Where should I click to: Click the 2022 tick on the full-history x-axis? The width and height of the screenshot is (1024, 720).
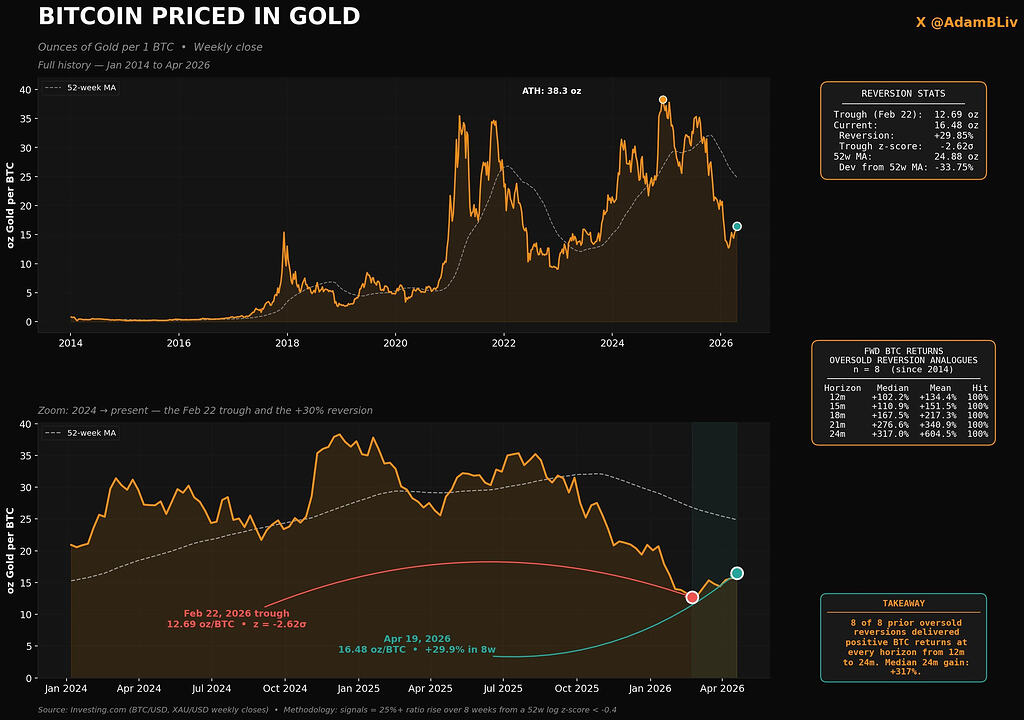coord(503,343)
